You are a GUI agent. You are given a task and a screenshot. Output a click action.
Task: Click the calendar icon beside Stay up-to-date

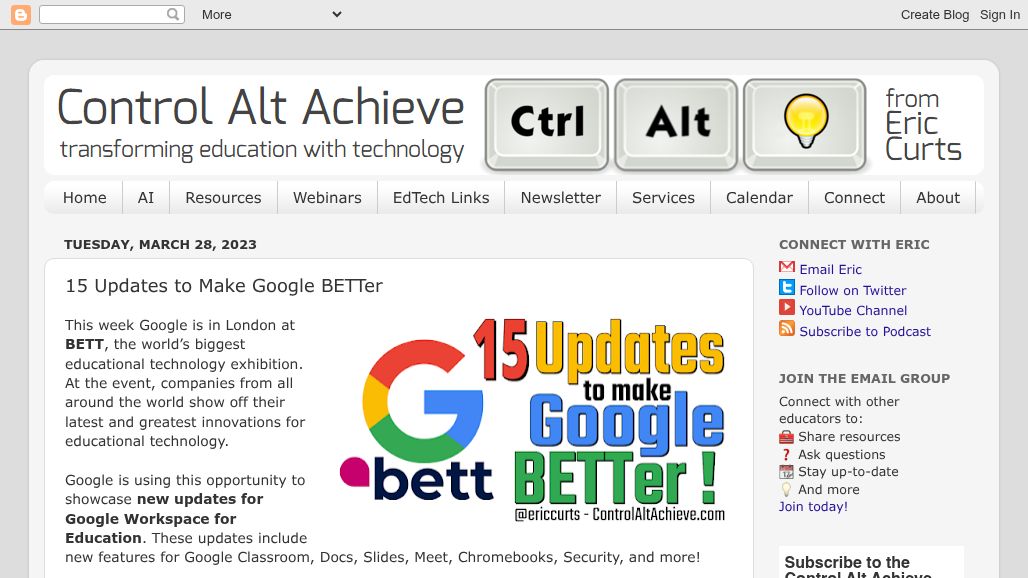click(786, 471)
